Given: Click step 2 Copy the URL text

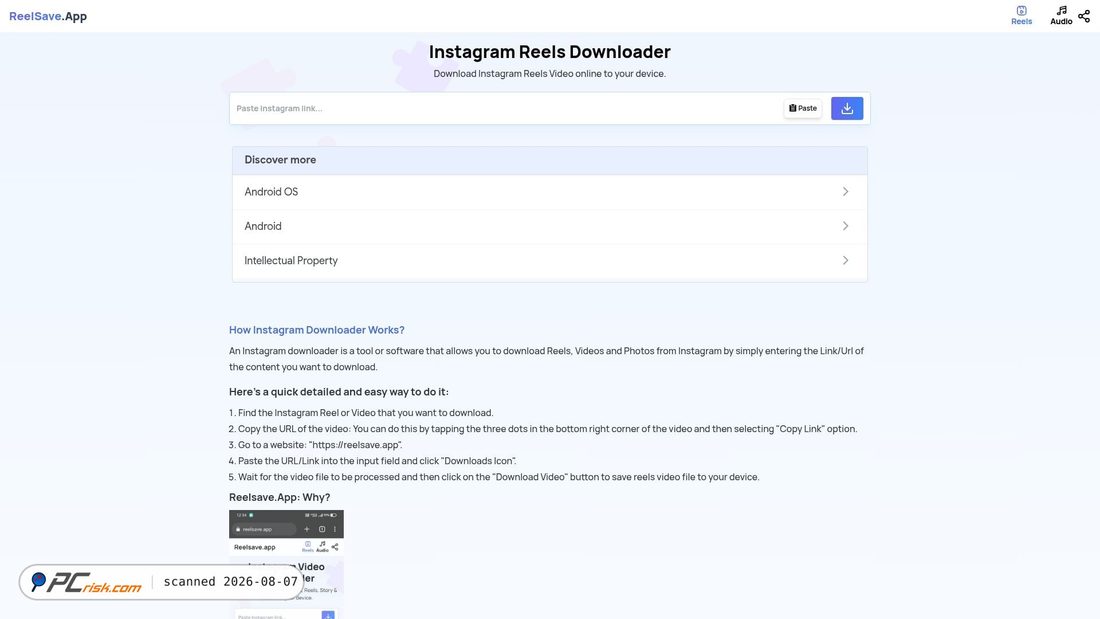Looking at the screenshot, I should coord(543,429).
